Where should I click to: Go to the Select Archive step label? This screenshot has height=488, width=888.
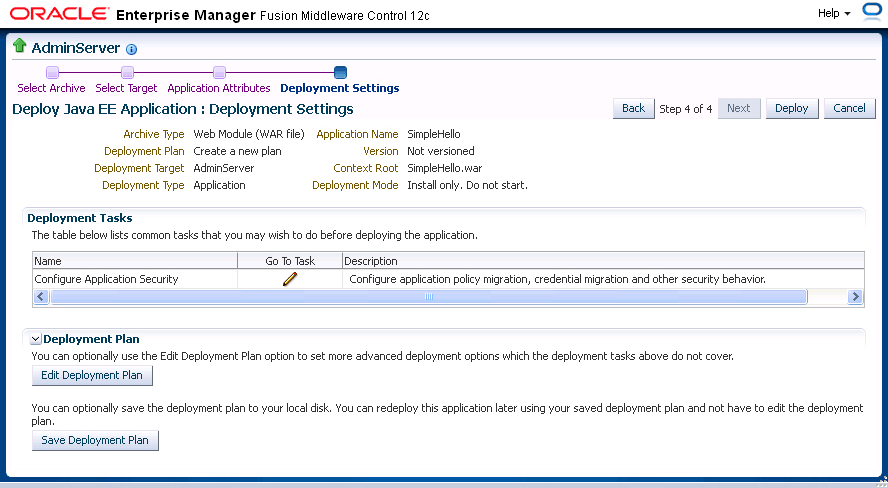pyautogui.click(x=52, y=88)
